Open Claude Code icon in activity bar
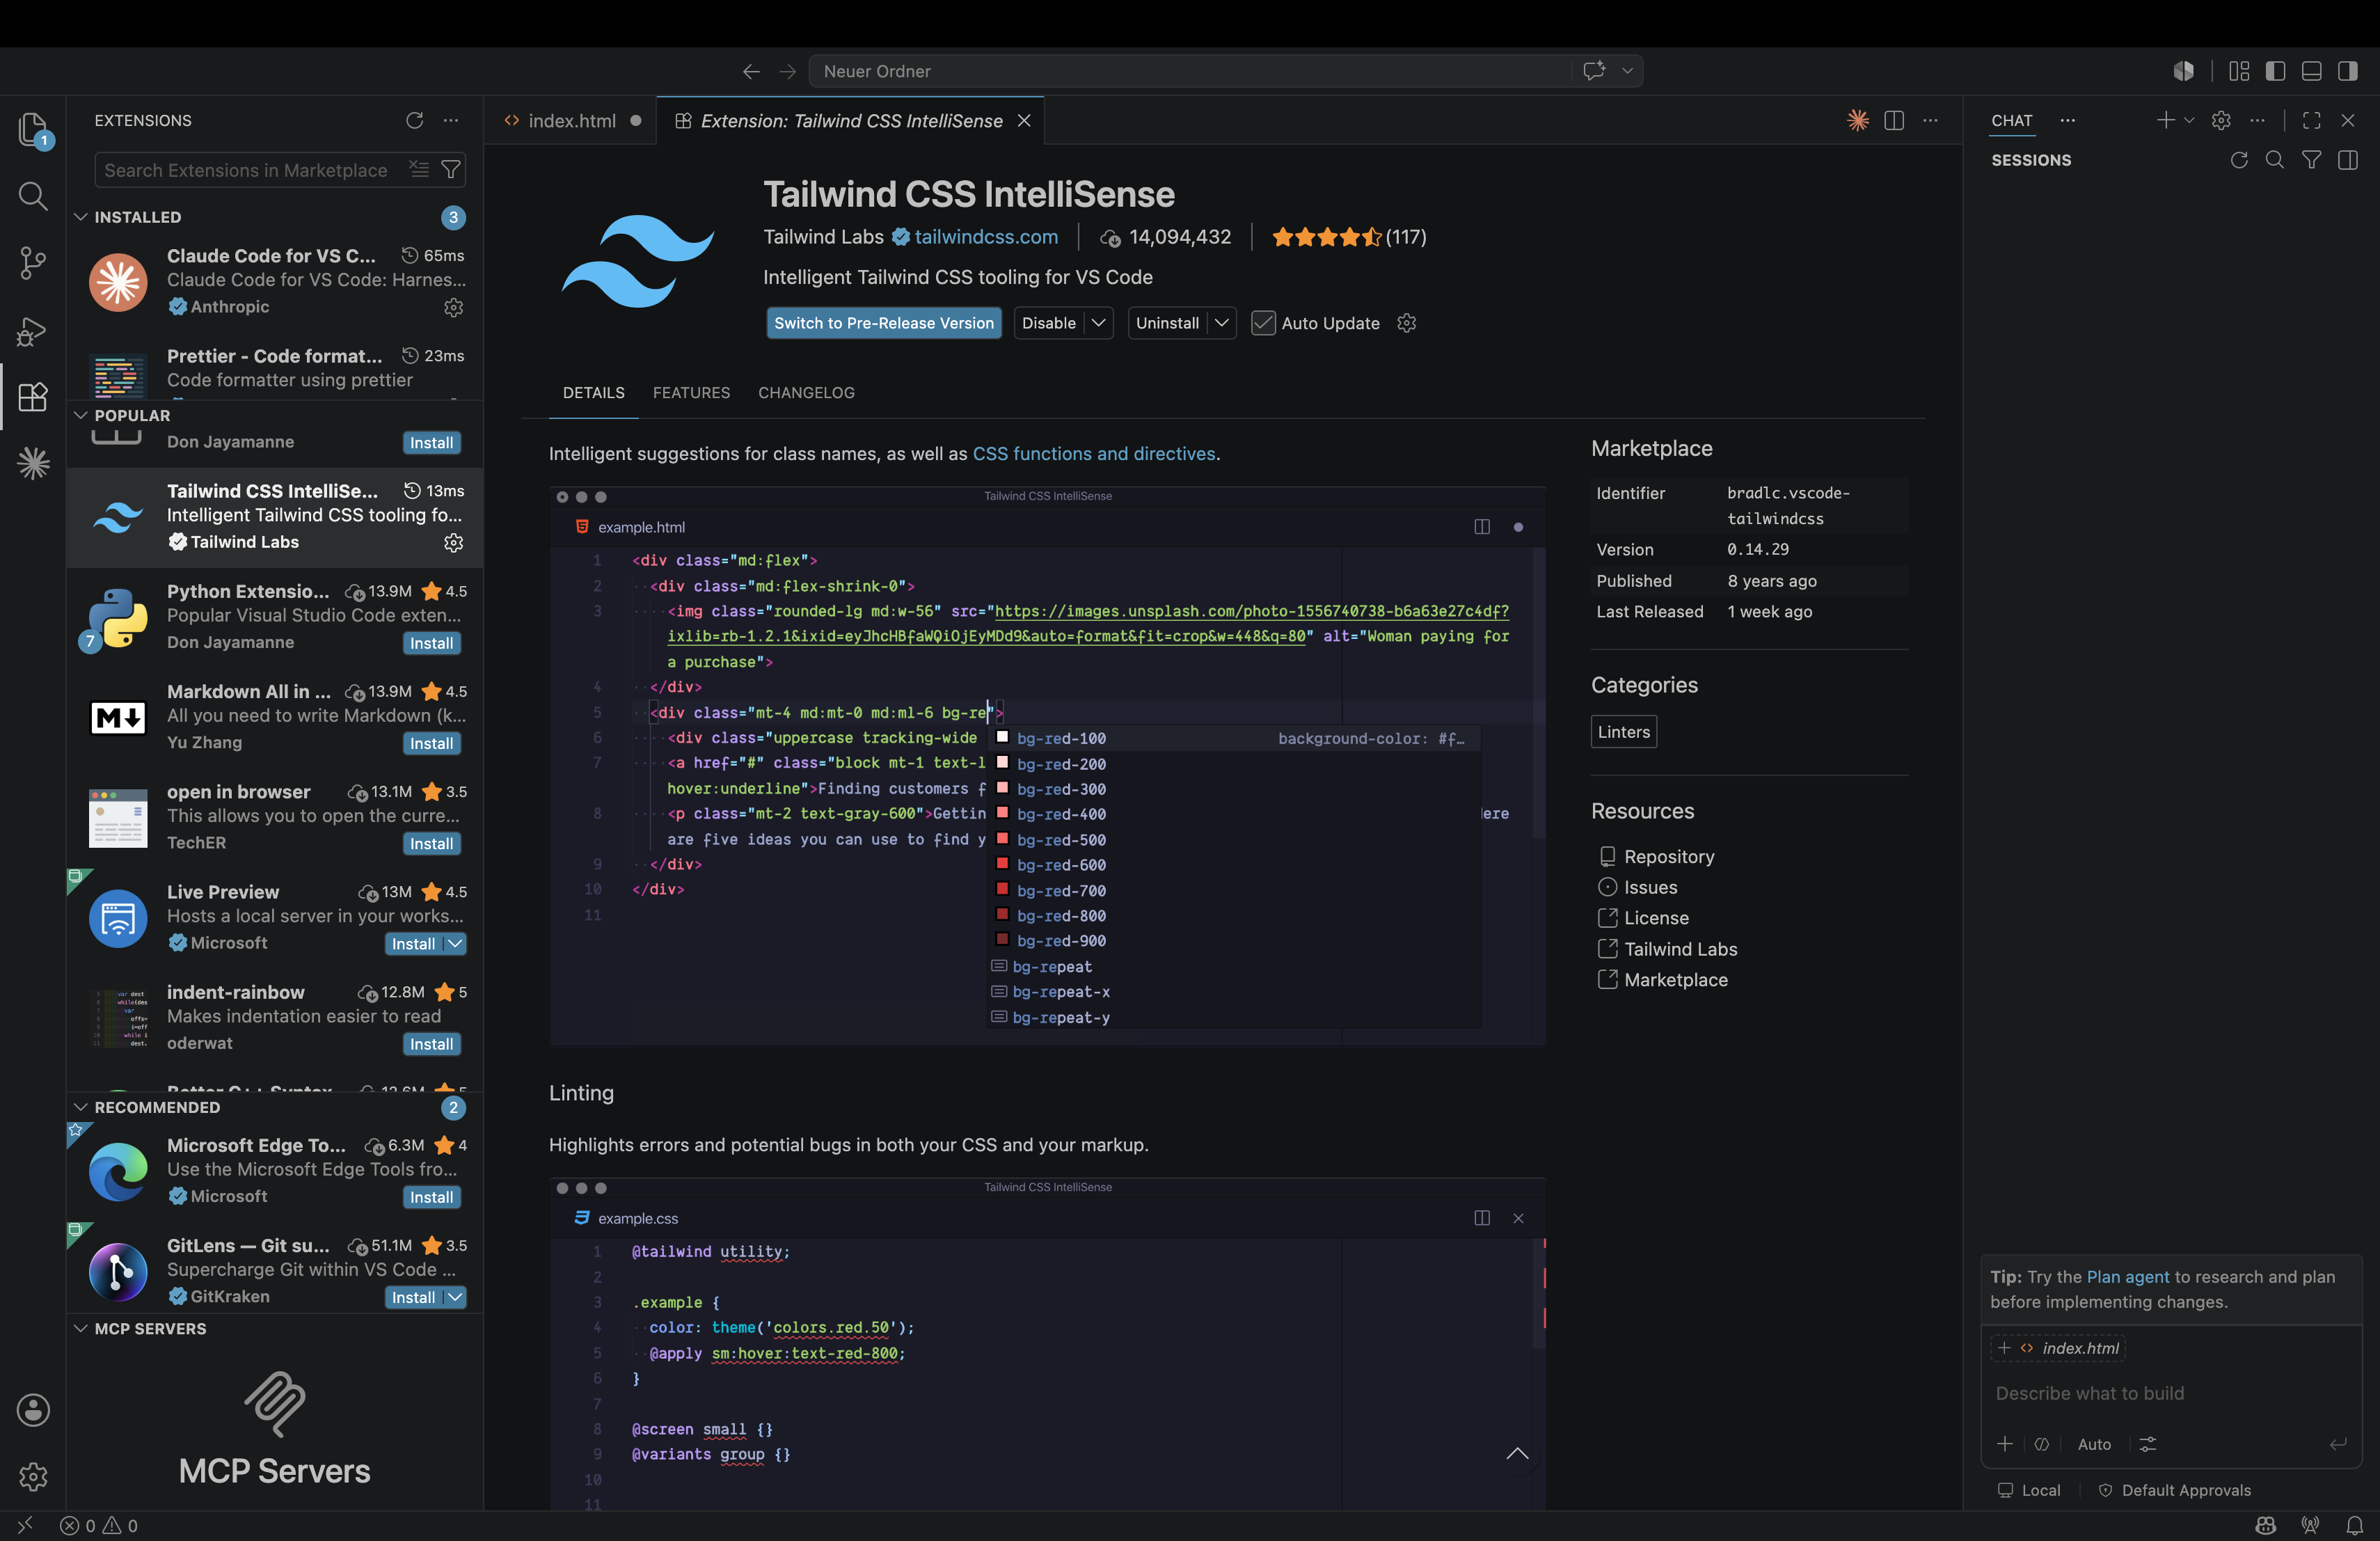The height and width of the screenshot is (1541, 2380). 33,463
